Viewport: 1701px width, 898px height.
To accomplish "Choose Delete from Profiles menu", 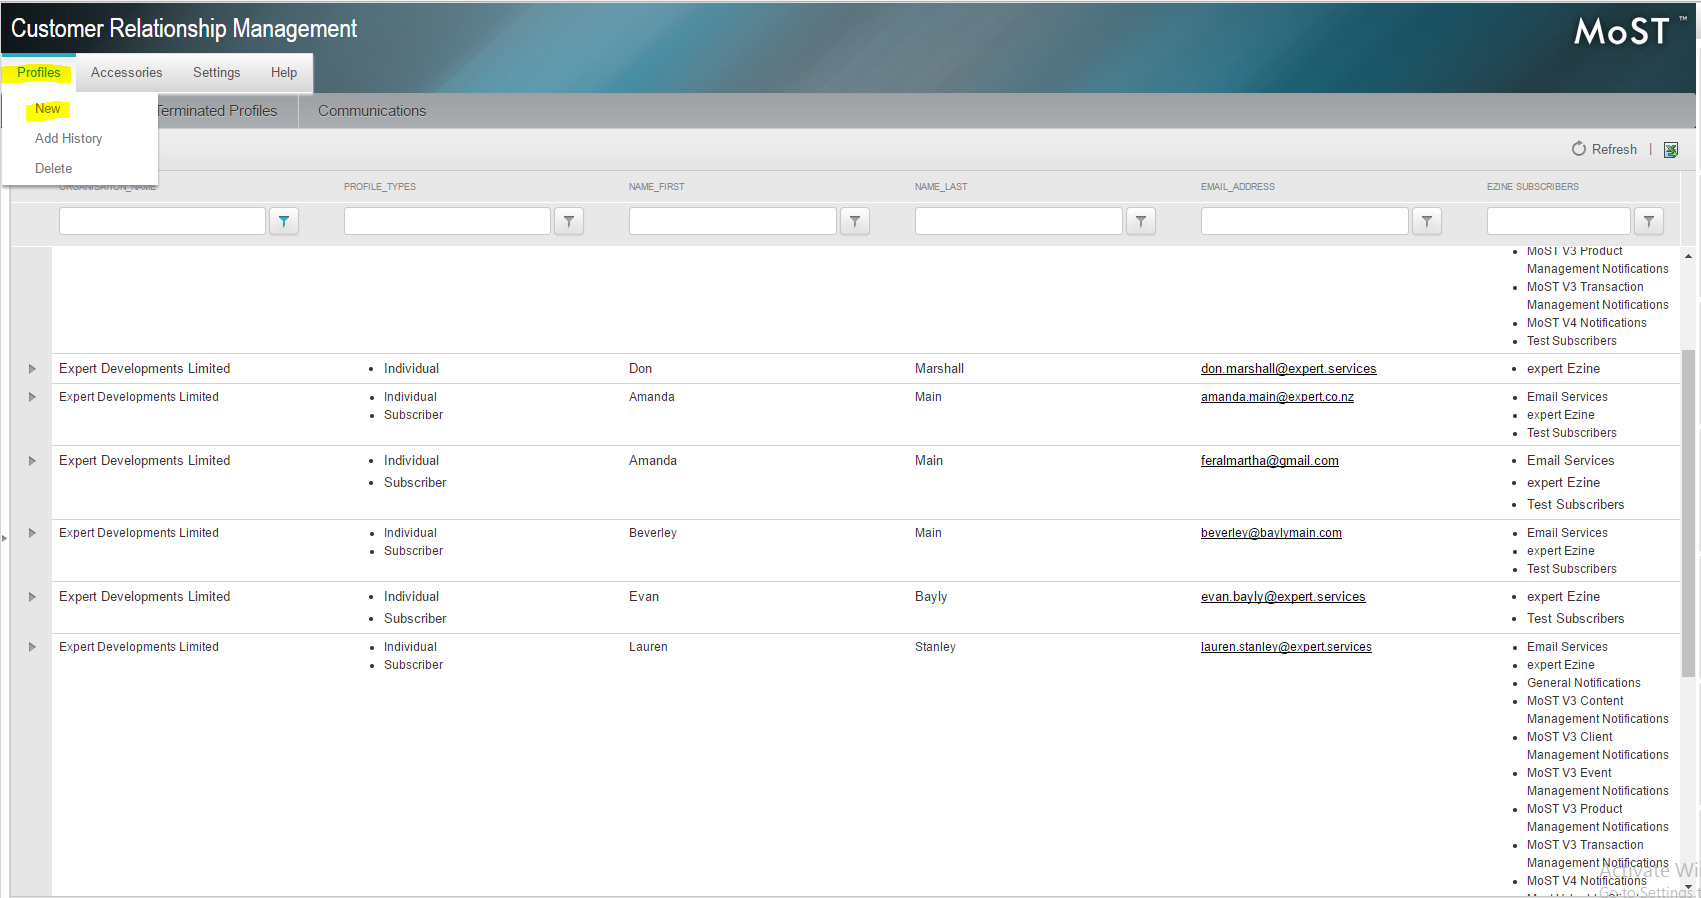I will [x=53, y=169].
